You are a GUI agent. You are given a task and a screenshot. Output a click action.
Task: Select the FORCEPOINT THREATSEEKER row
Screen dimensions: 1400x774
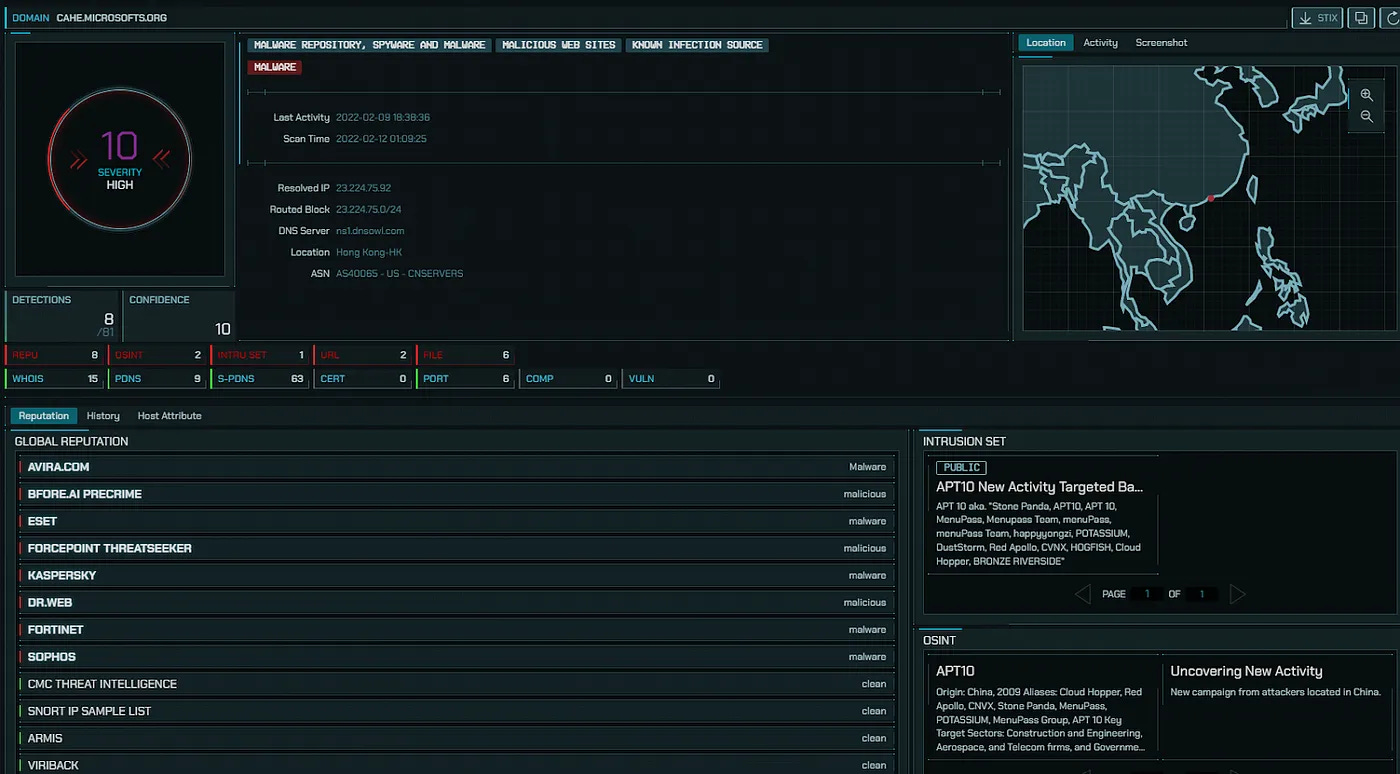coord(457,548)
